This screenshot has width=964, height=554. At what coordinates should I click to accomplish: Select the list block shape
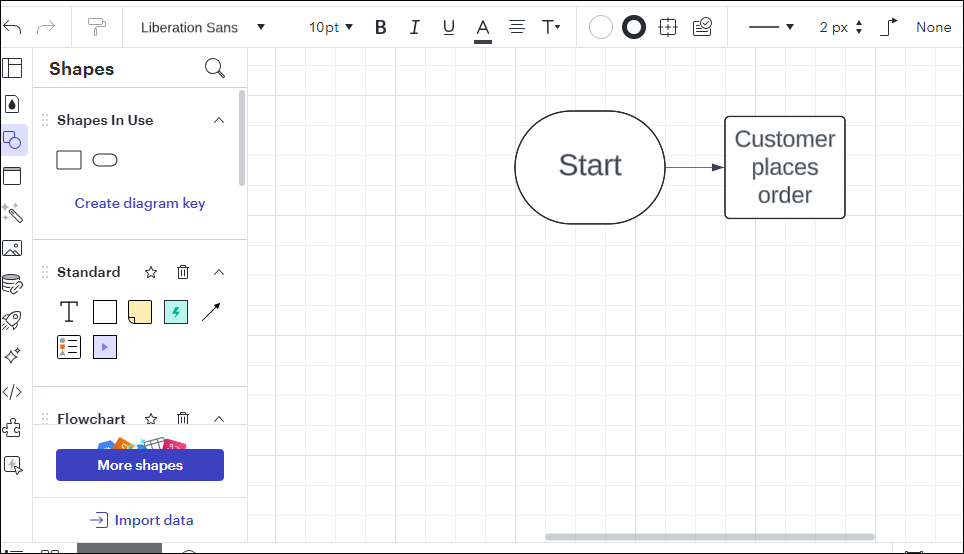[69, 347]
